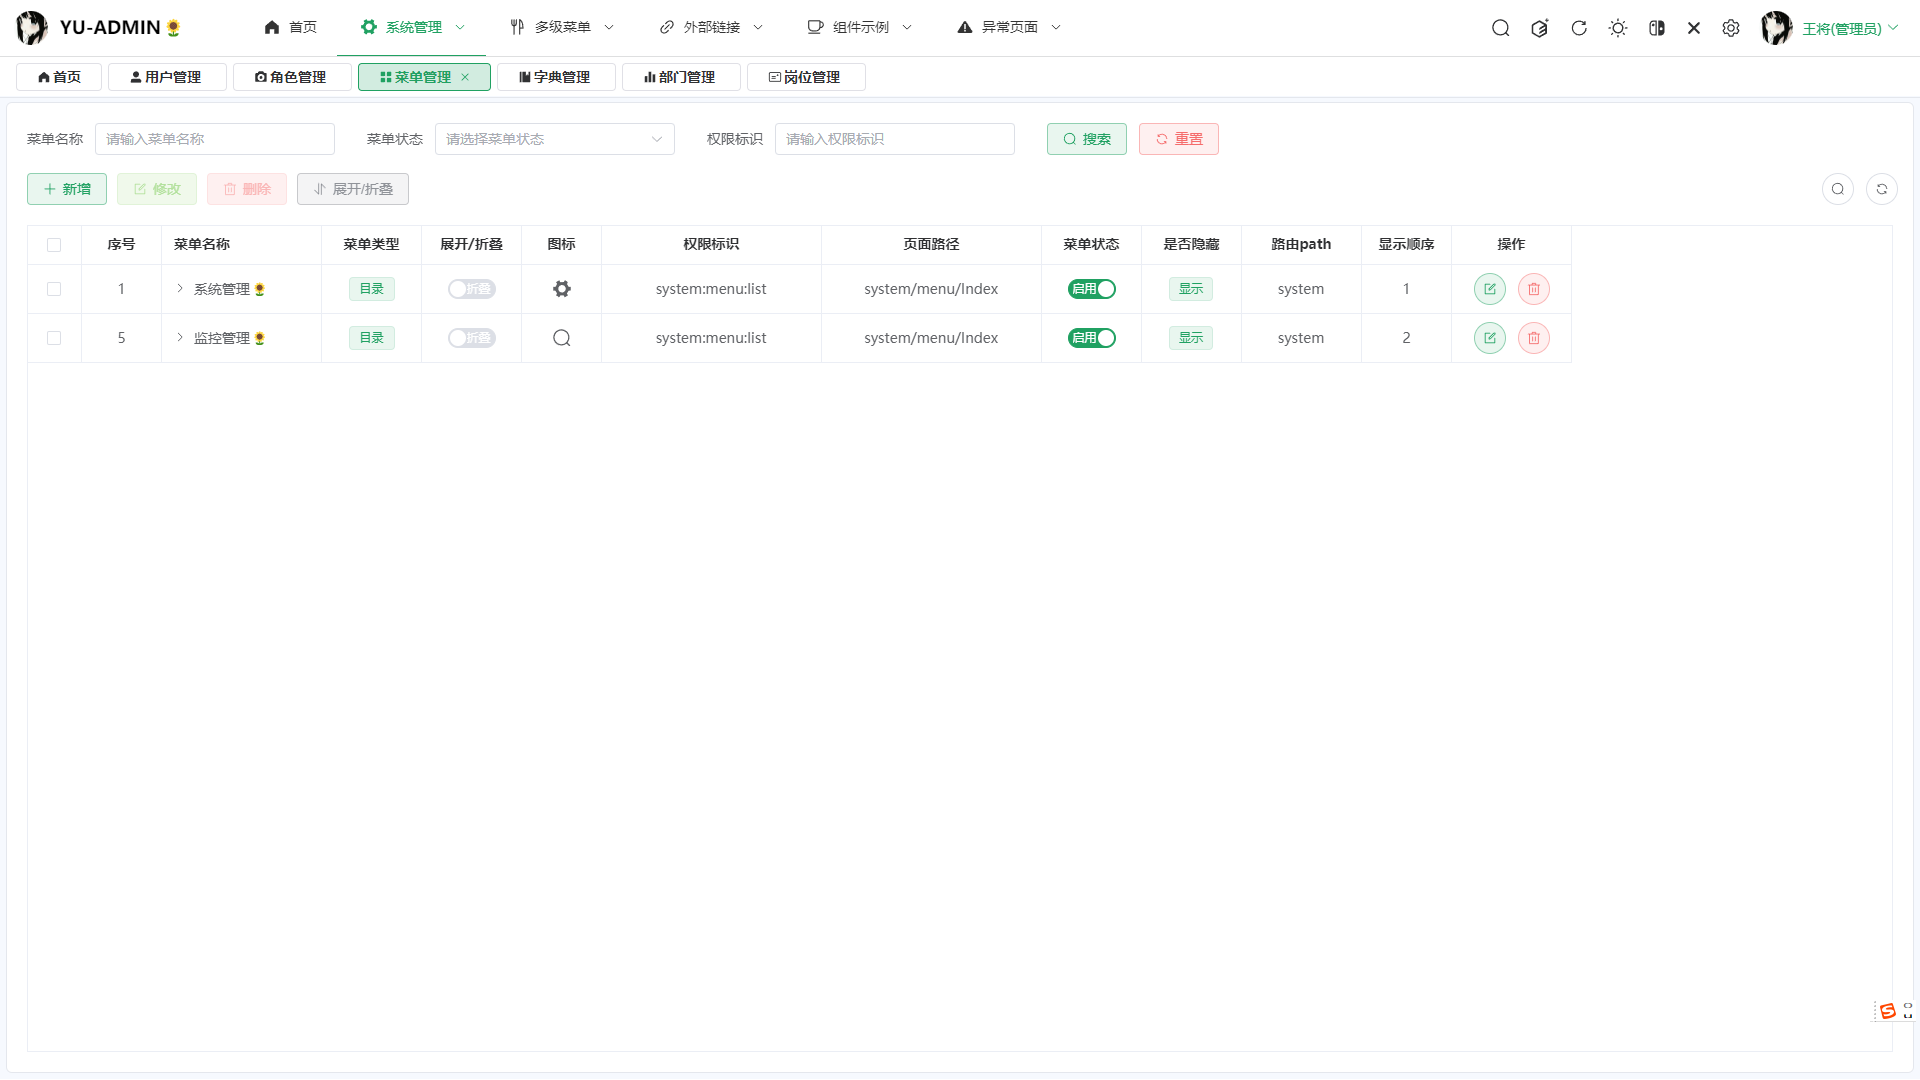1920x1080 pixels.
Task: Delete 监控管理 row with red trash icon
Action: (x=1533, y=337)
